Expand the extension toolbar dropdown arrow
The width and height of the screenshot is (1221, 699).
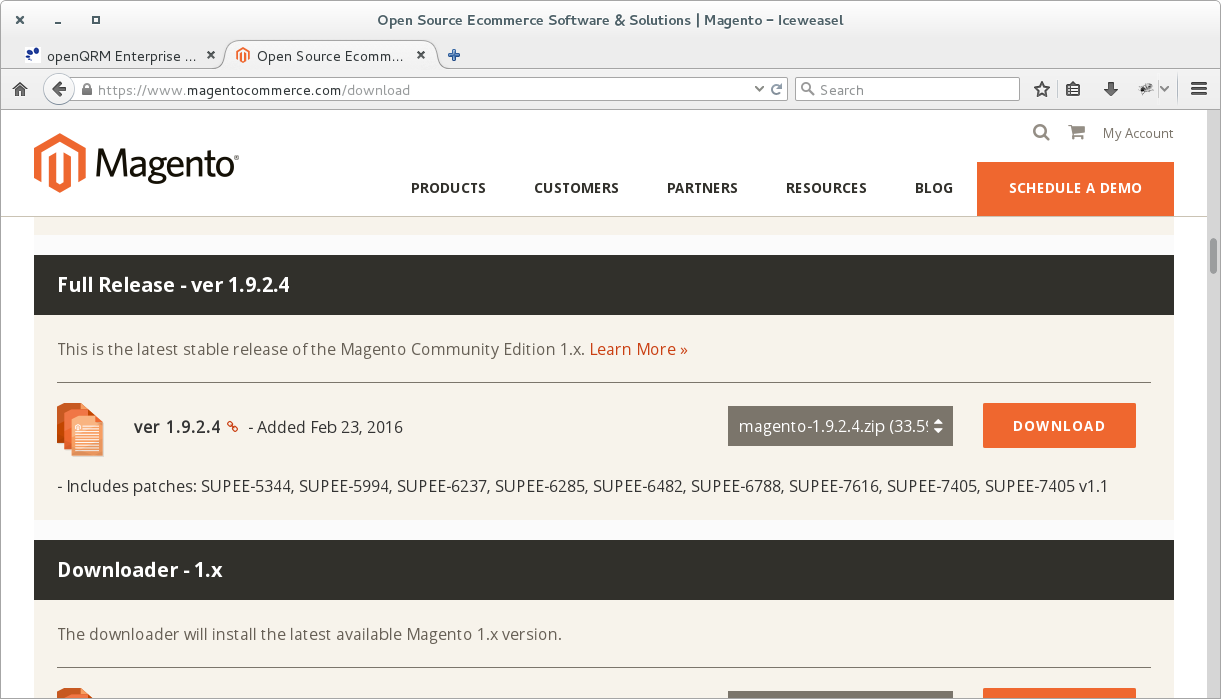tap(1165, 89)
